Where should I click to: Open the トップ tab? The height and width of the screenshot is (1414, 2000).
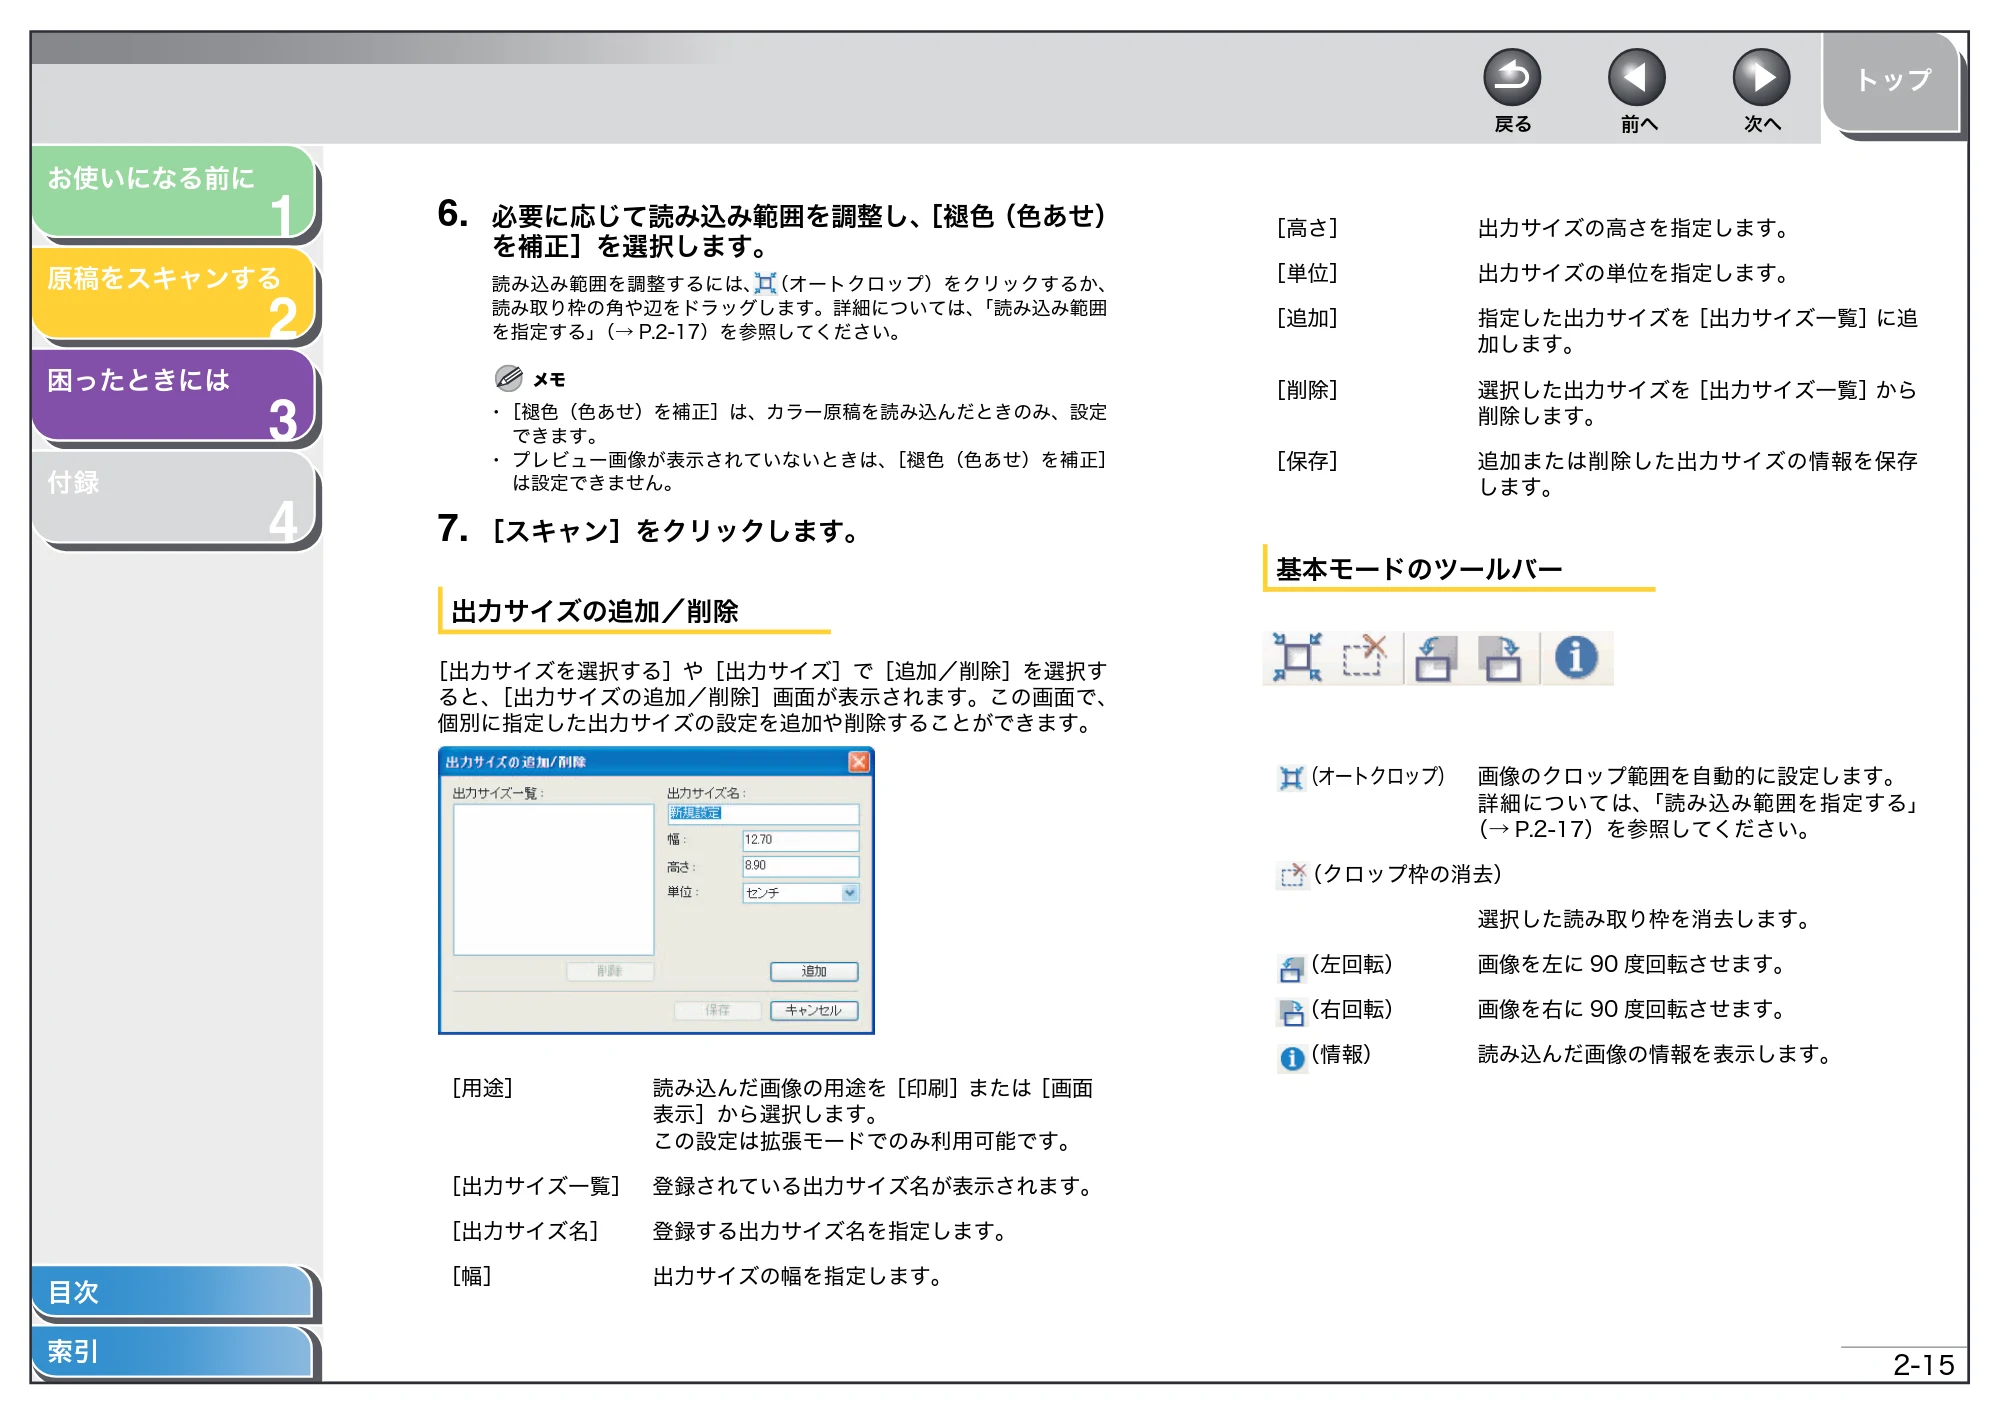[x=1892, y=82]
